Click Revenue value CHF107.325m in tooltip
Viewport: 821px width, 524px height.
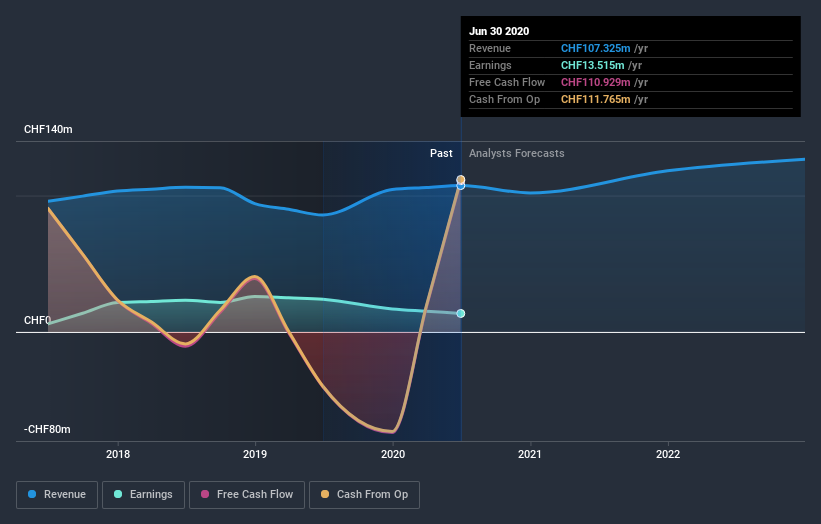click(595, 48)
